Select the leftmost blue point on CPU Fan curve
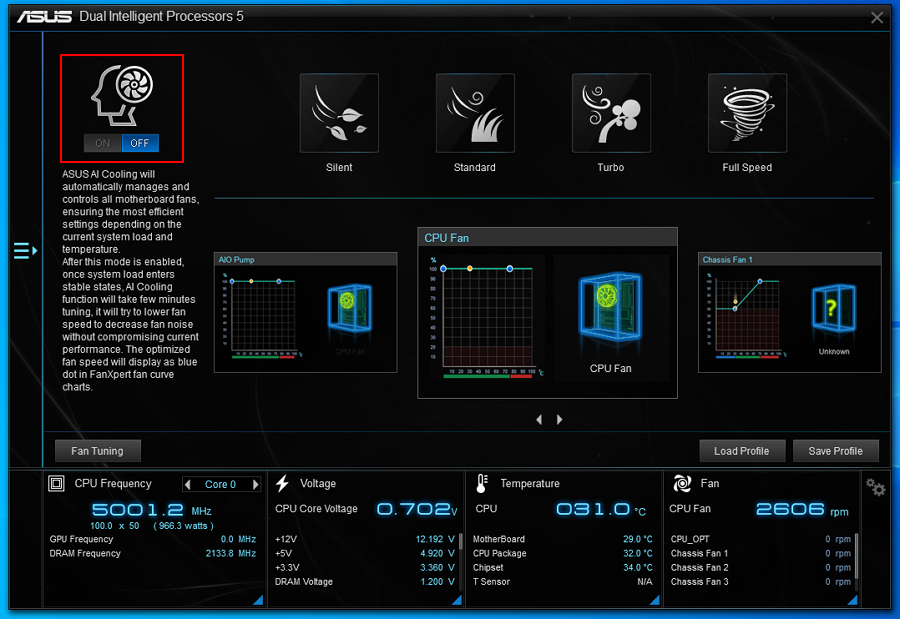Screen dimensions: 900x619 [x=443, y=269]
